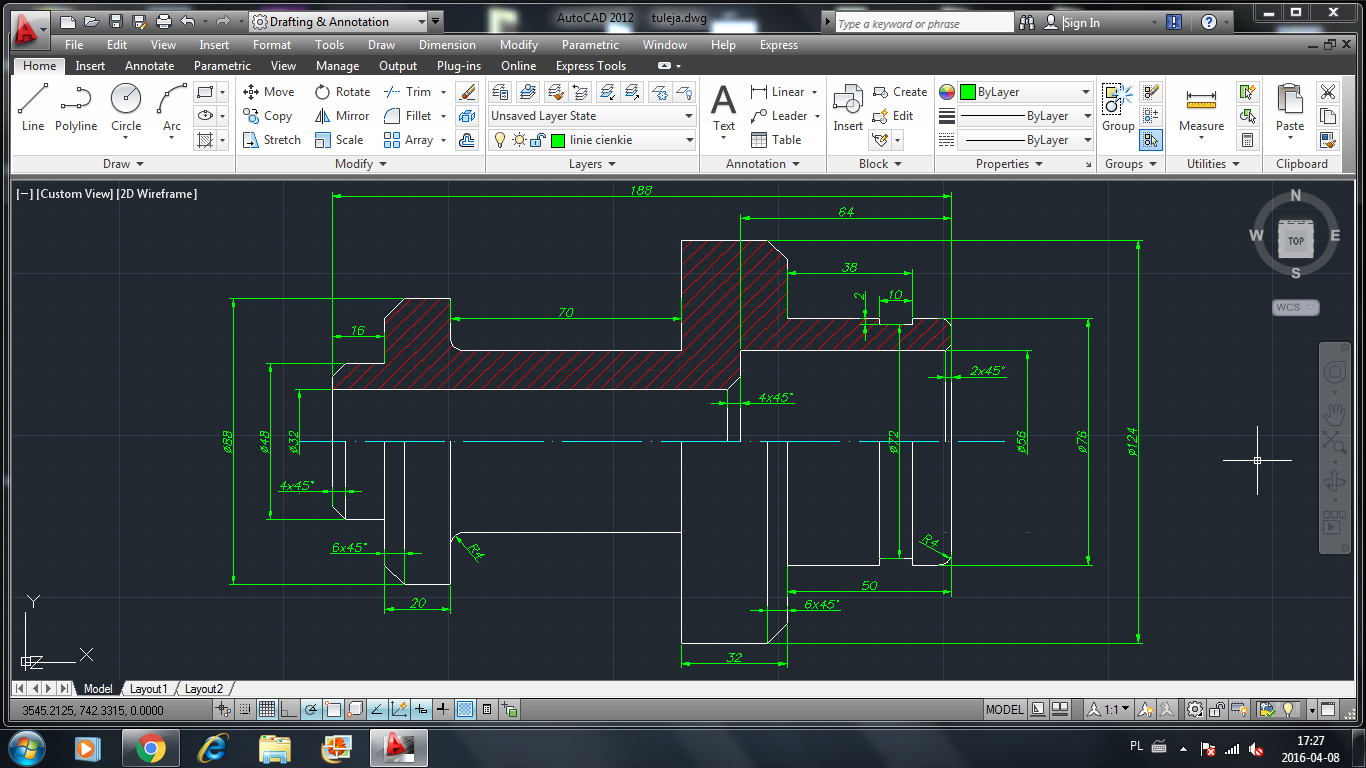
Task: Click the Leader annotation tool
Action: (x=778, y=116)
